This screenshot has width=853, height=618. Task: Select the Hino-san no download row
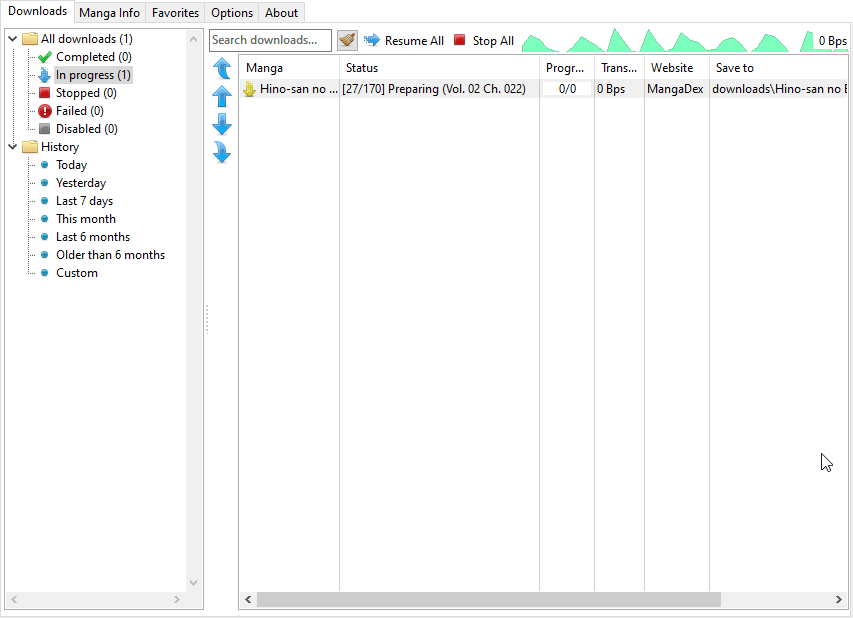click(543, 89)
